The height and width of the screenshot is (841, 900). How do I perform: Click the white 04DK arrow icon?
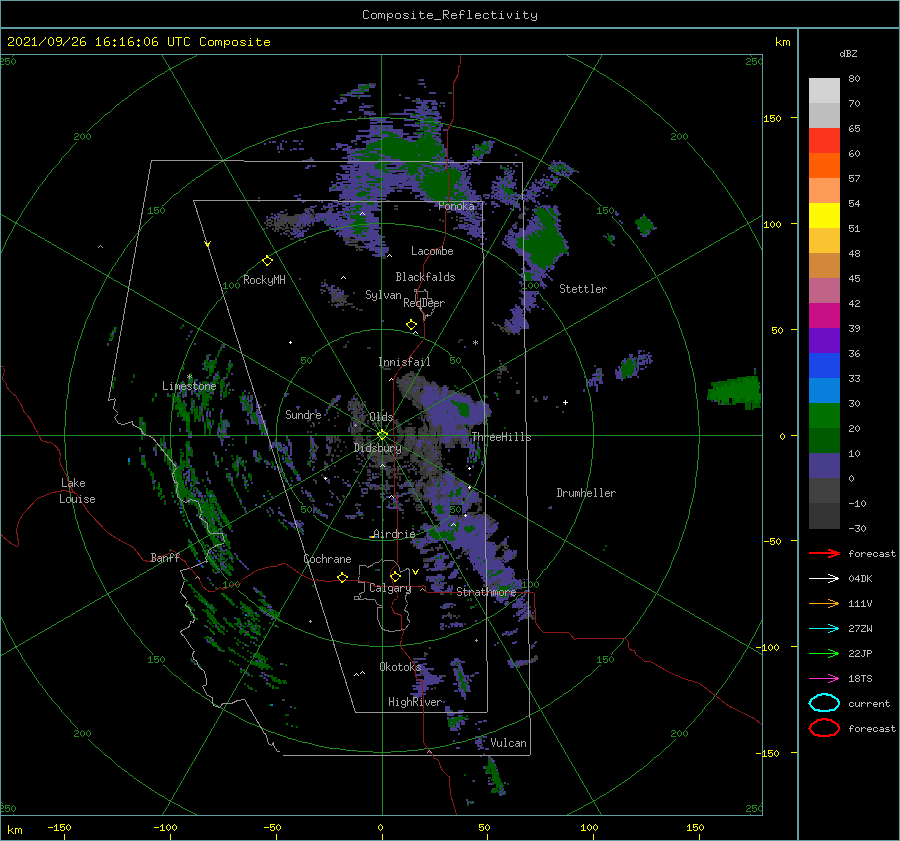(x=824, y=579)
